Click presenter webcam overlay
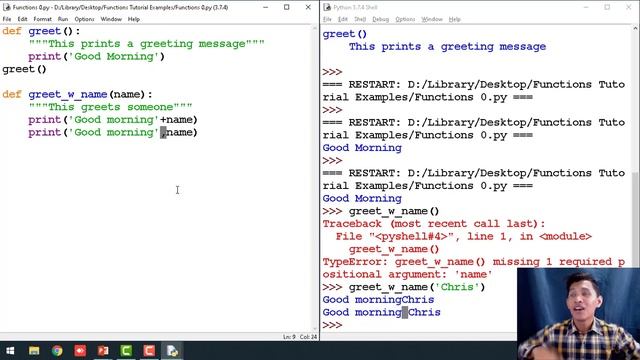 578,314
